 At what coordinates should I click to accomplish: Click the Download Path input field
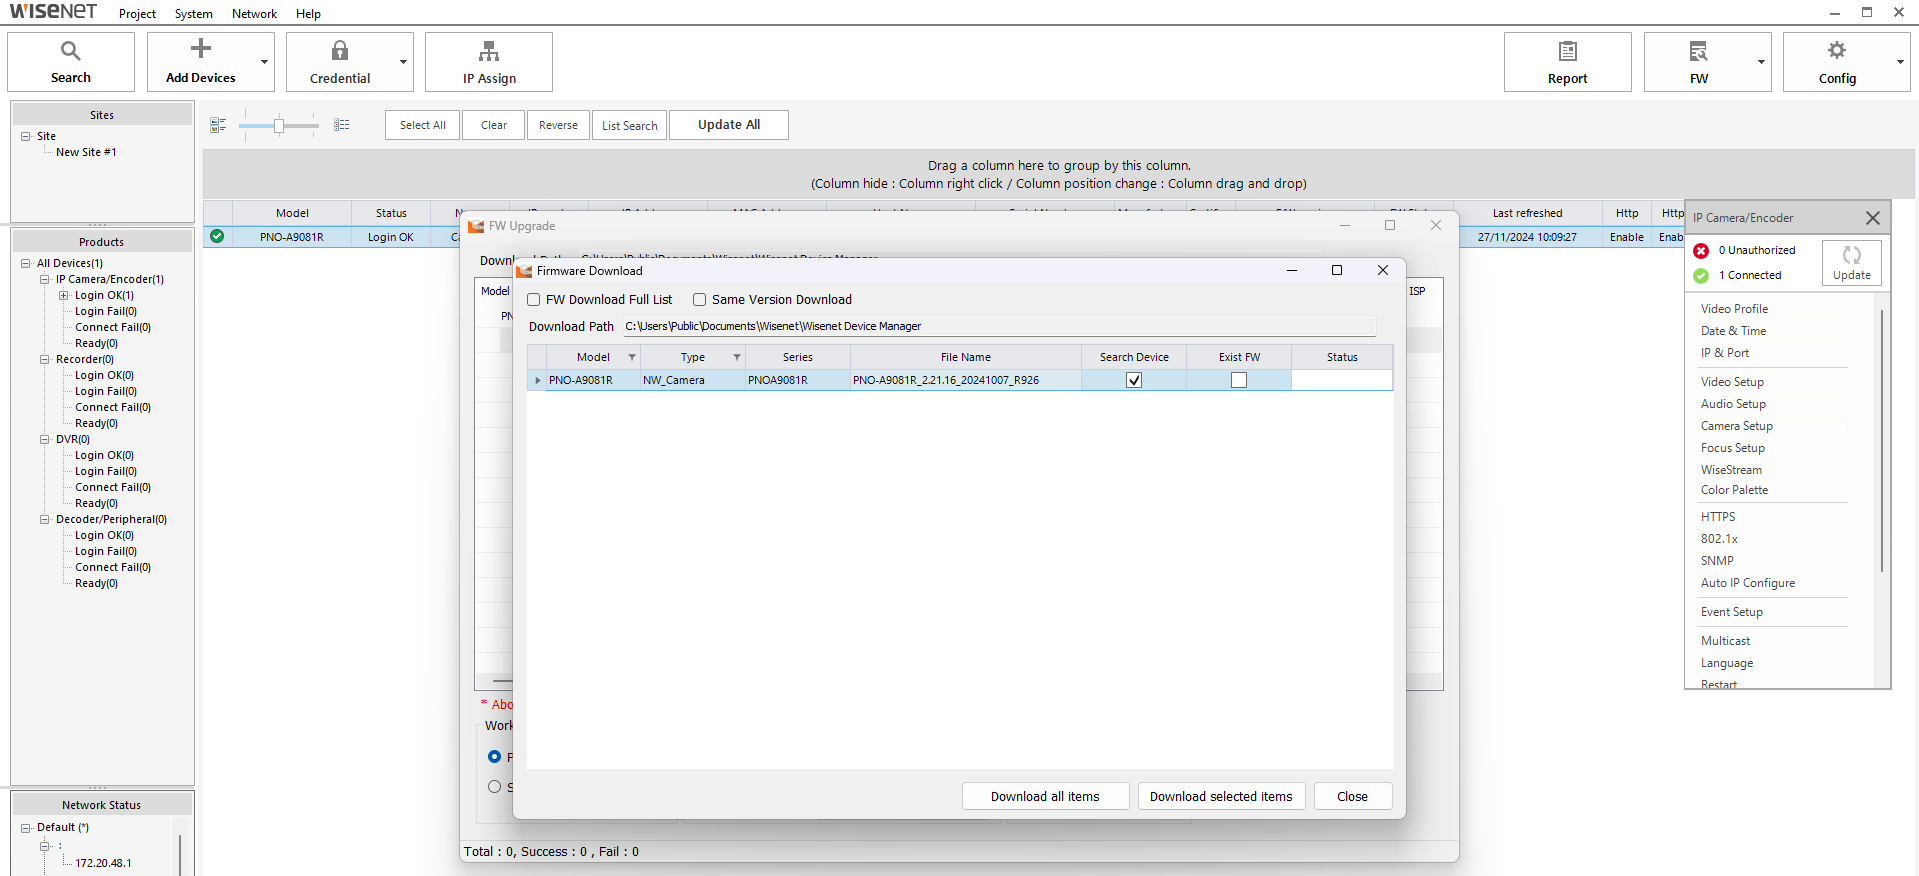(999, 327)
